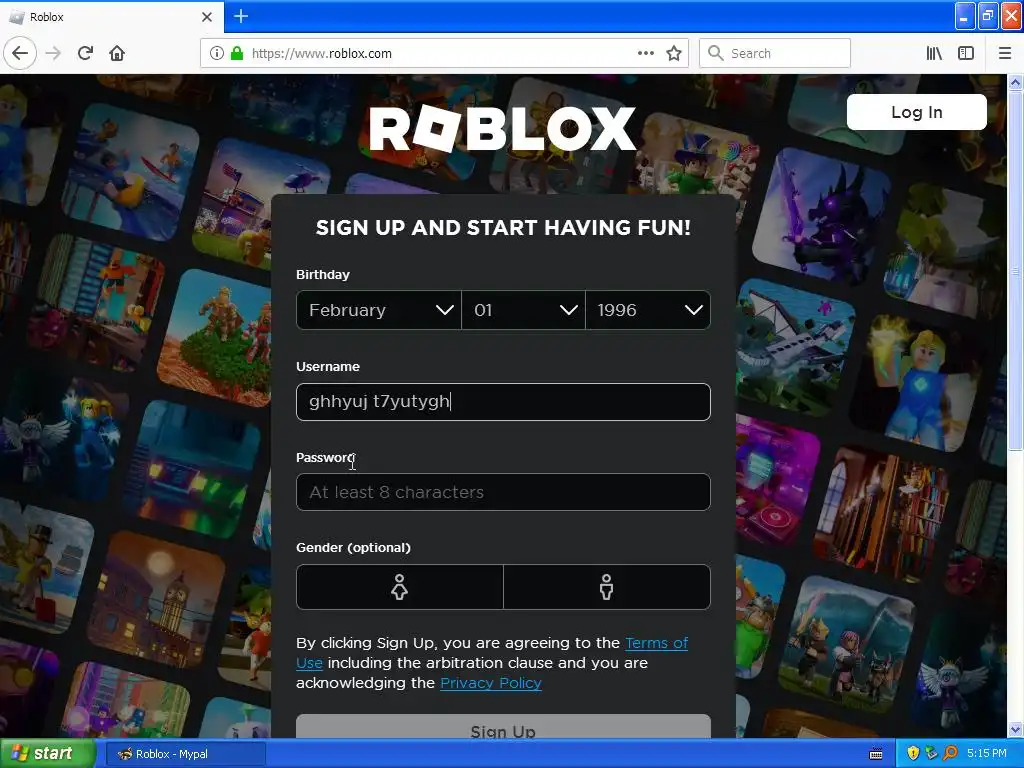The height and width of the screenshot is (768, 1024).
Task: Click the page scrollbar up arrow
Action: pos(1016,83)
